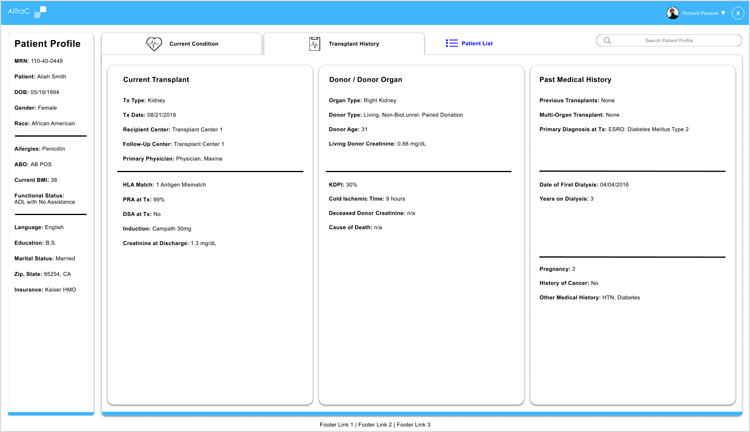Click HLA Match 1 Antigen Mismatch
Viewport: 750px width, 432px height.
pyautogui.click(x=164, y=185)
